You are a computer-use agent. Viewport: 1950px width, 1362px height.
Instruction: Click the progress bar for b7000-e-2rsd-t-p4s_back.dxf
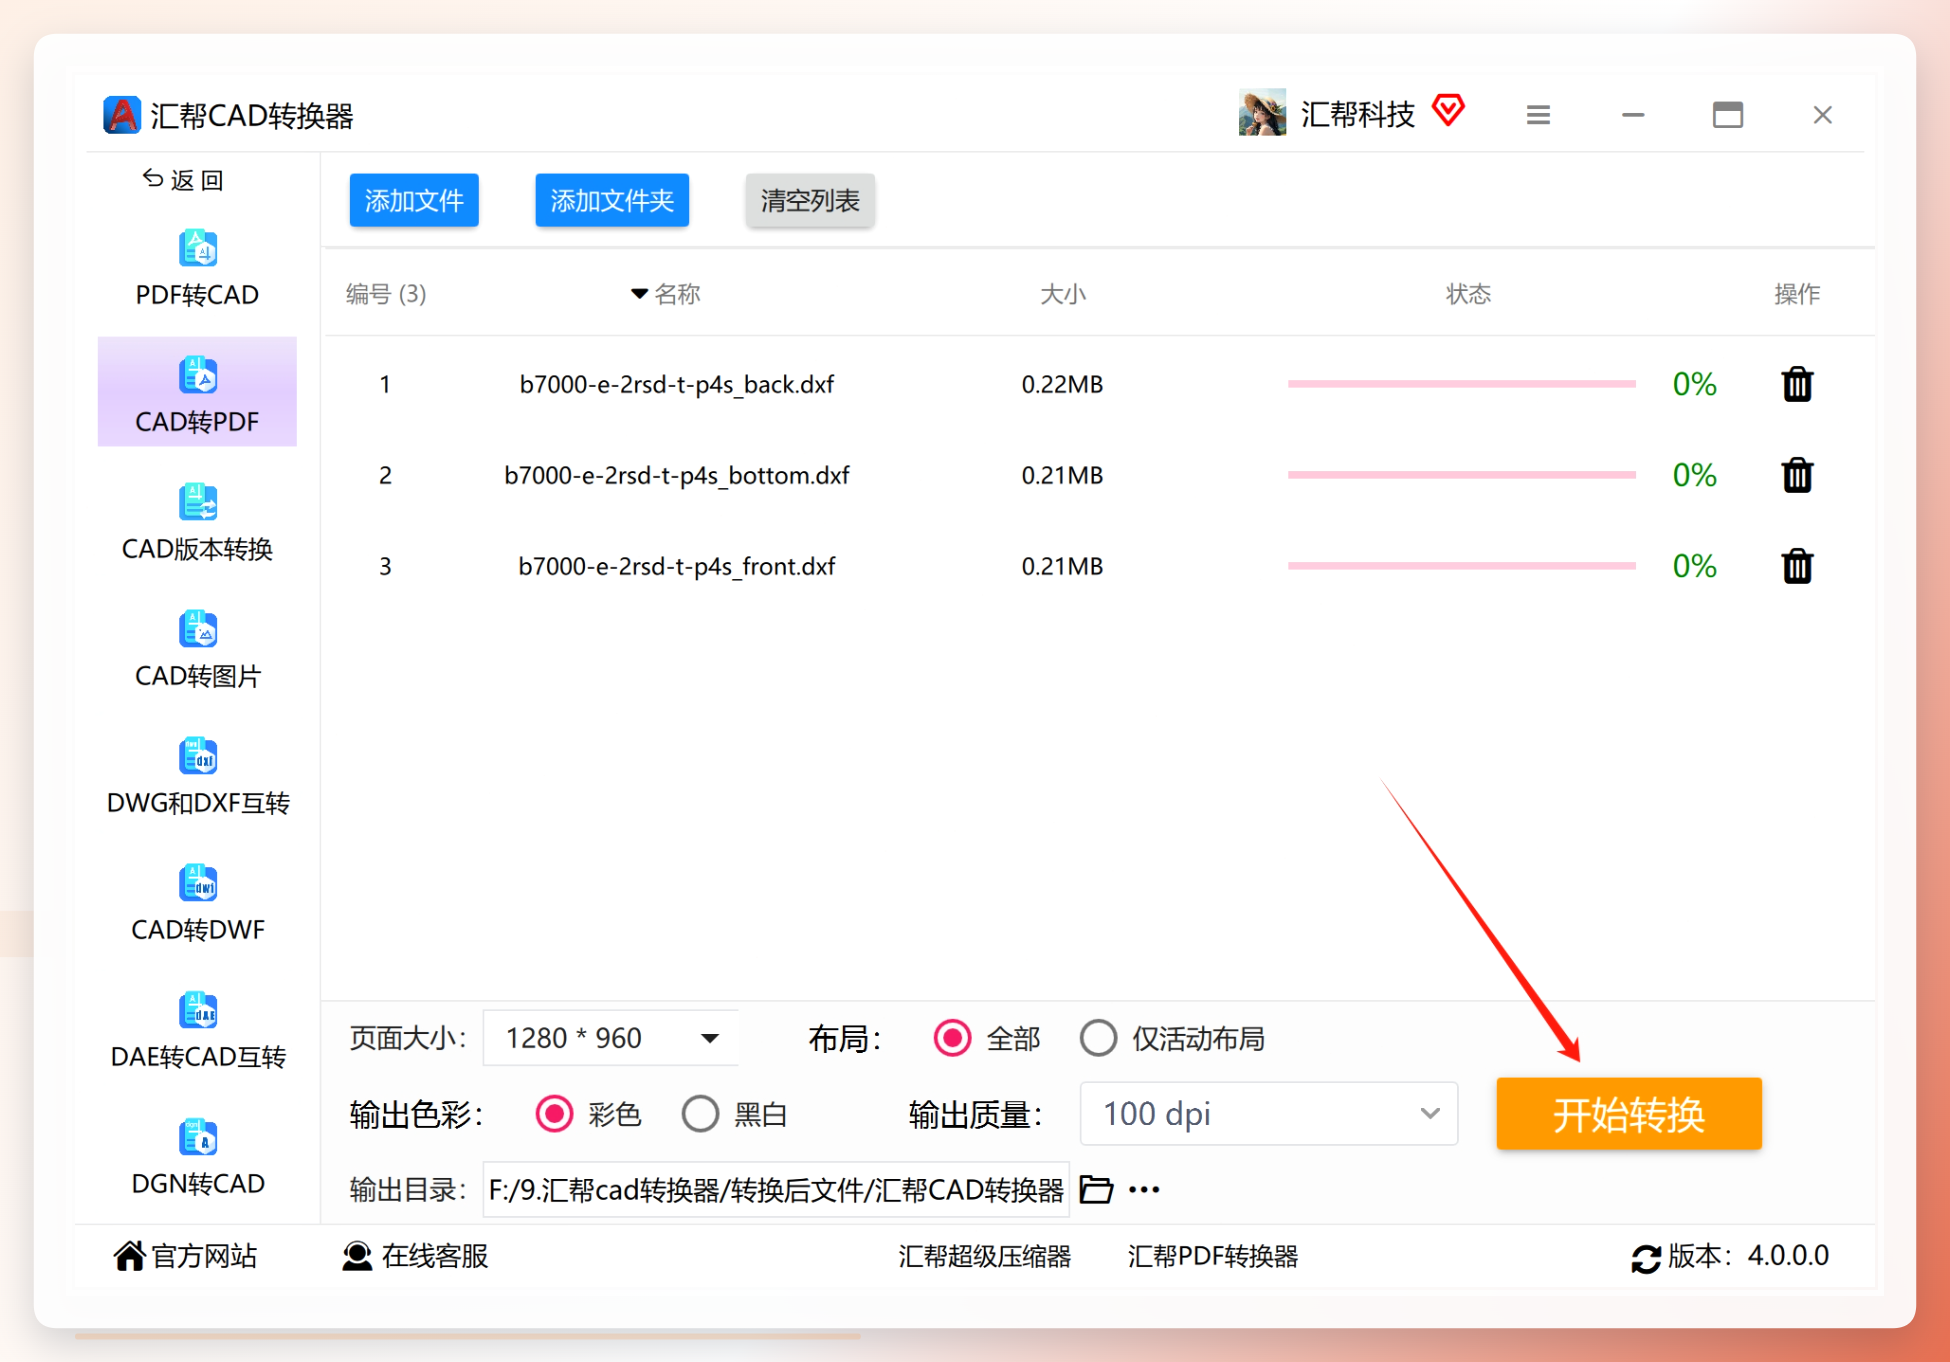[1461, 384]
